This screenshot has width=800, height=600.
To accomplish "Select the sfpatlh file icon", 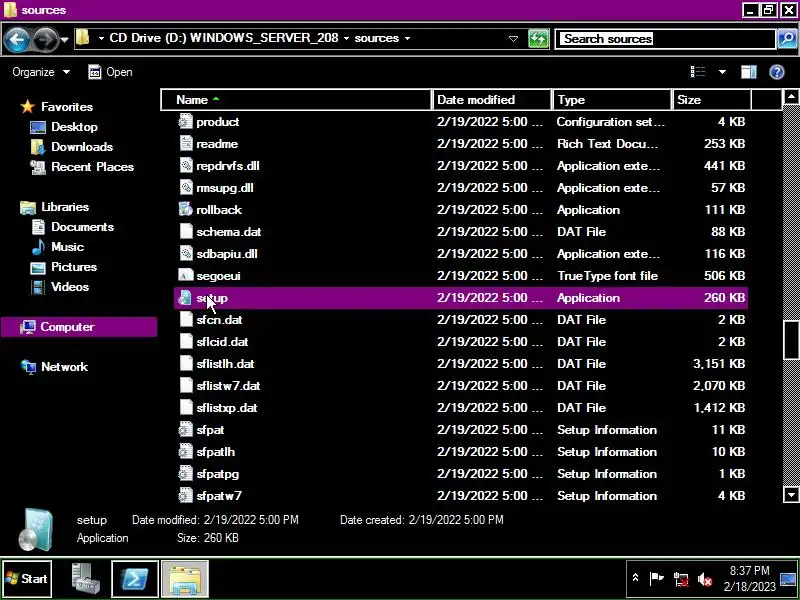I will (x=186, y=452).
